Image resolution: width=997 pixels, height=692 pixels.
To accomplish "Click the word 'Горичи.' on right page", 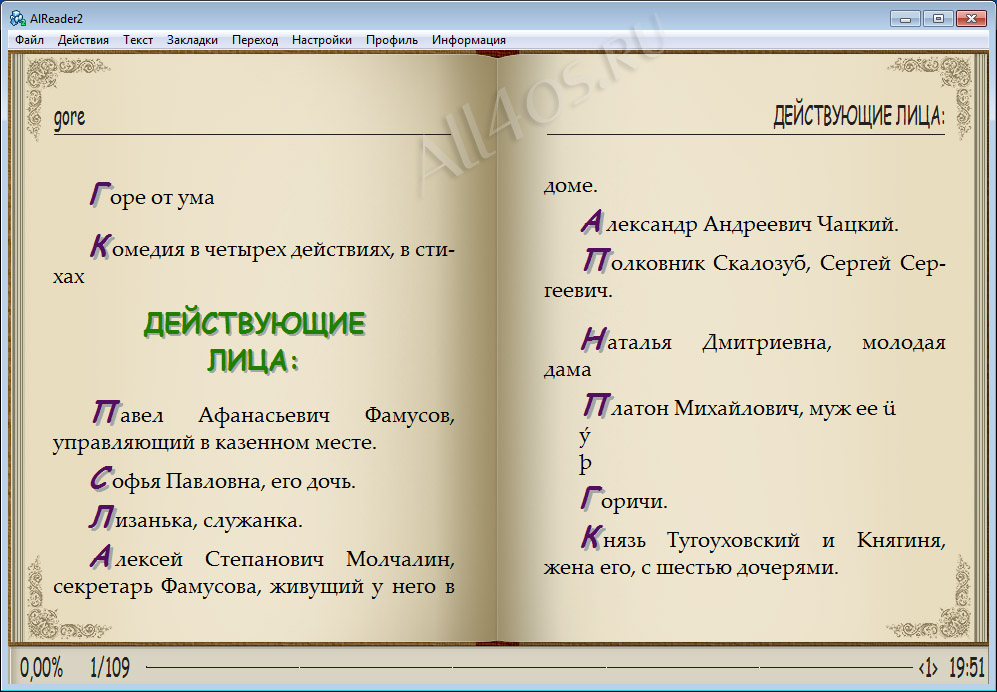I will (624, 501).
